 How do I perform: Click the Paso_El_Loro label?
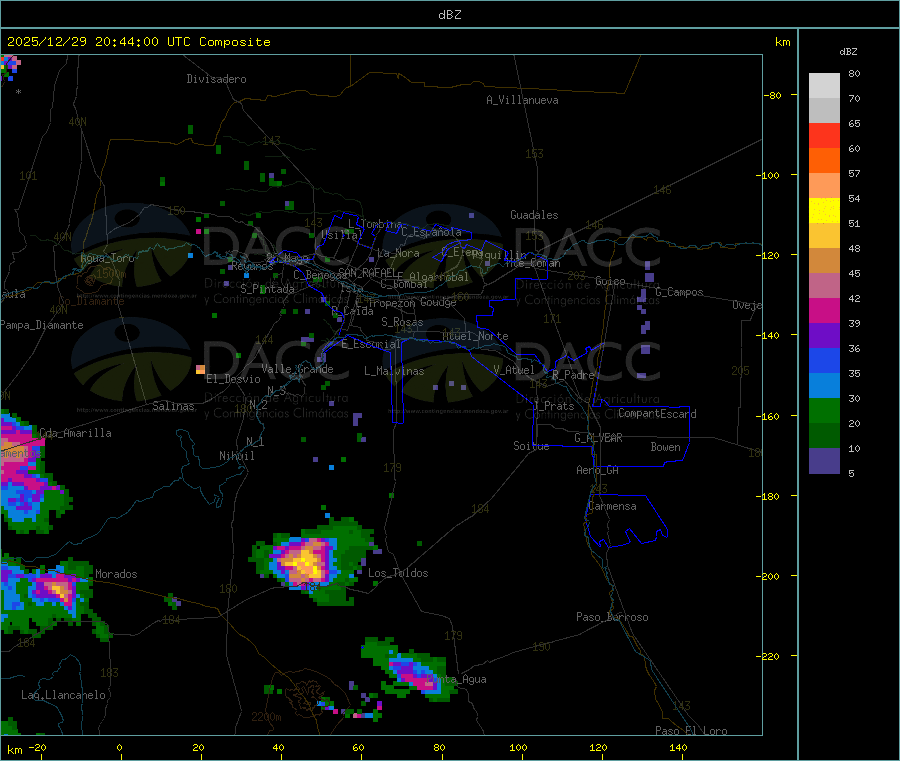click(x=691, y=731)
